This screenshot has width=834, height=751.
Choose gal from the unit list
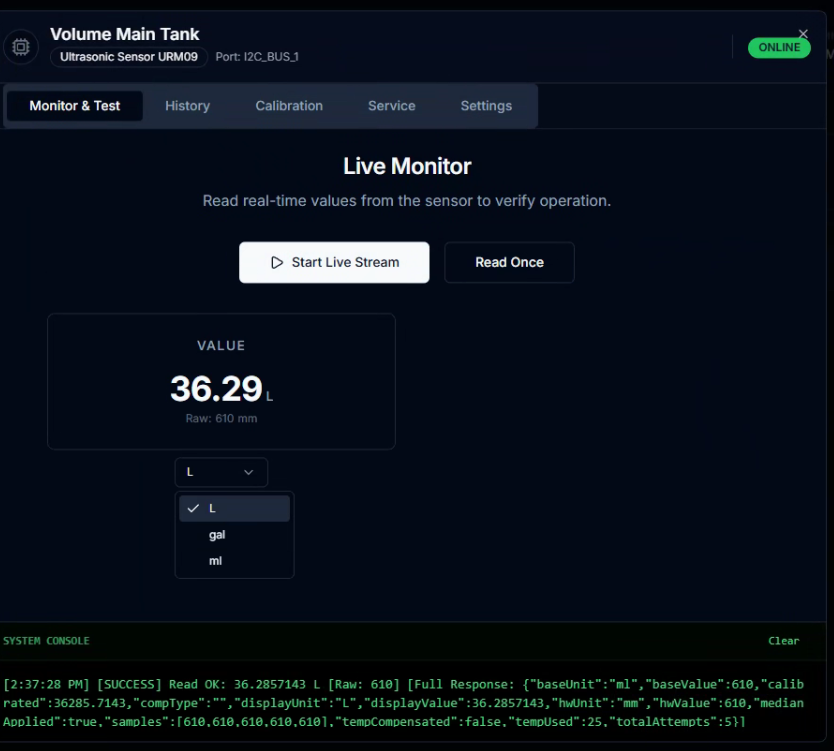point(235,535)
